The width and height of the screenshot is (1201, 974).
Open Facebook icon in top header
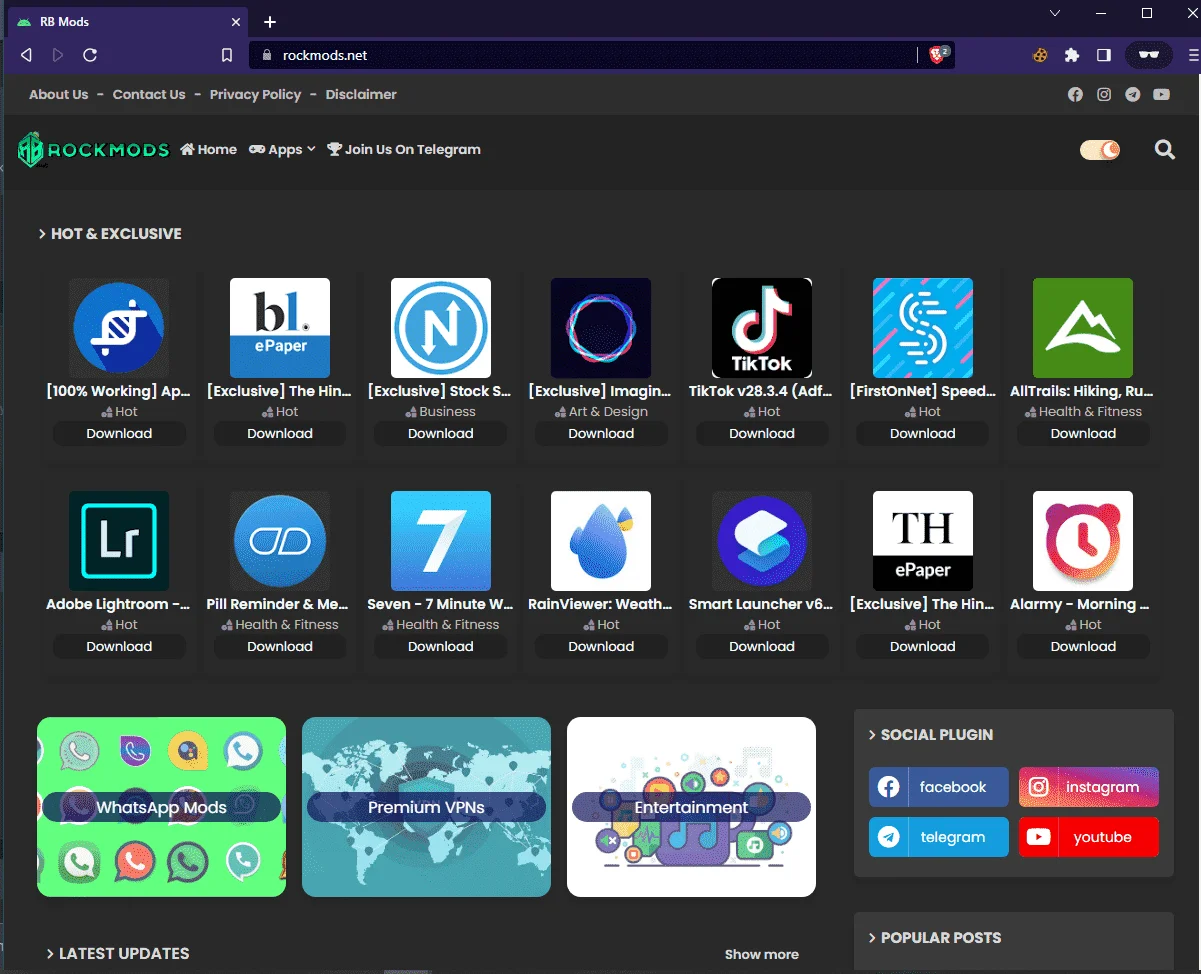(1075, 95)
